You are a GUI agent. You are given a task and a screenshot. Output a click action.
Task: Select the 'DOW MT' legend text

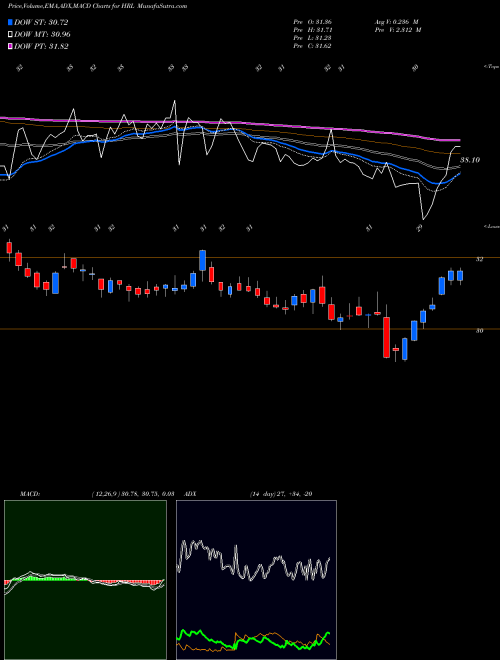pyautogui.click(x=42, y=35)
